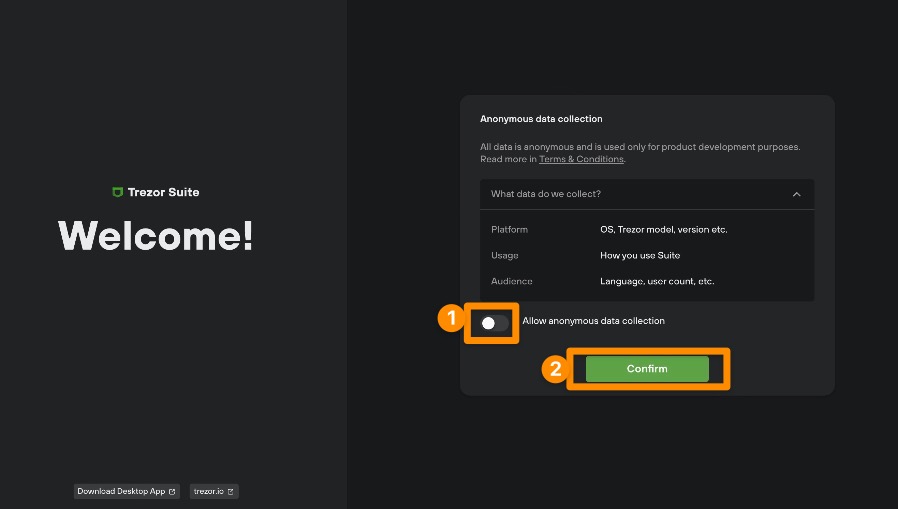
Task: Open the trezor.io external link
Action: pos(214,491)
